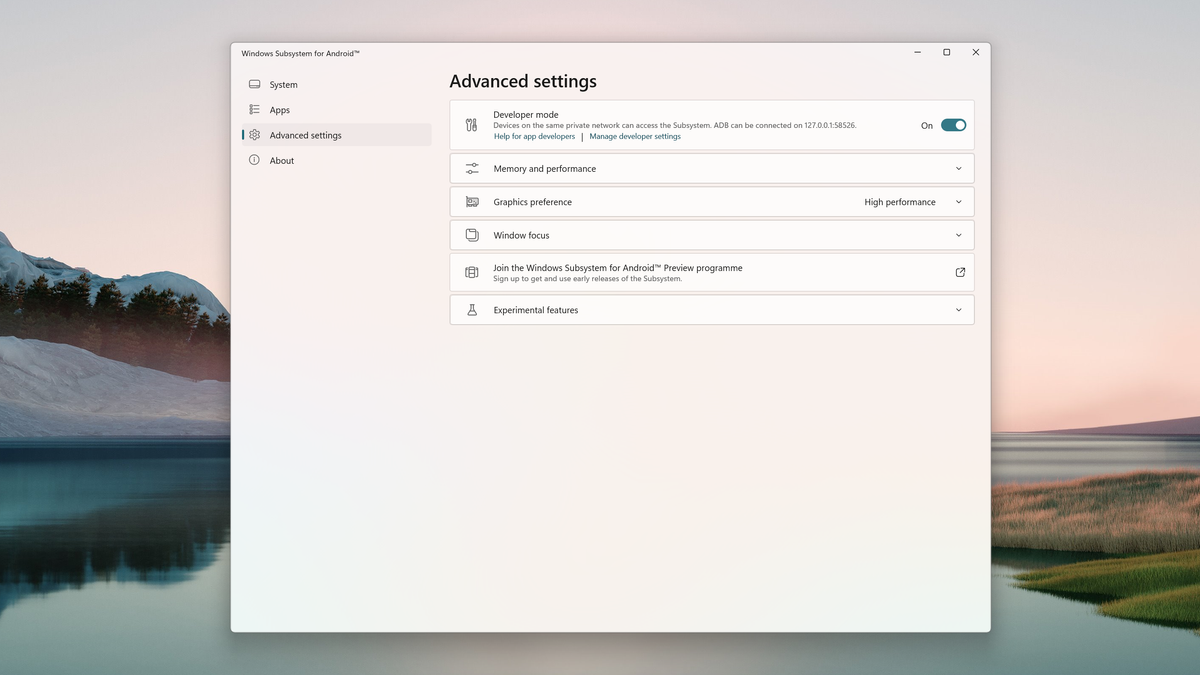1200x675 pixels.
Task: Select the System monitor icon in sidebar
Action: [254, 84]
